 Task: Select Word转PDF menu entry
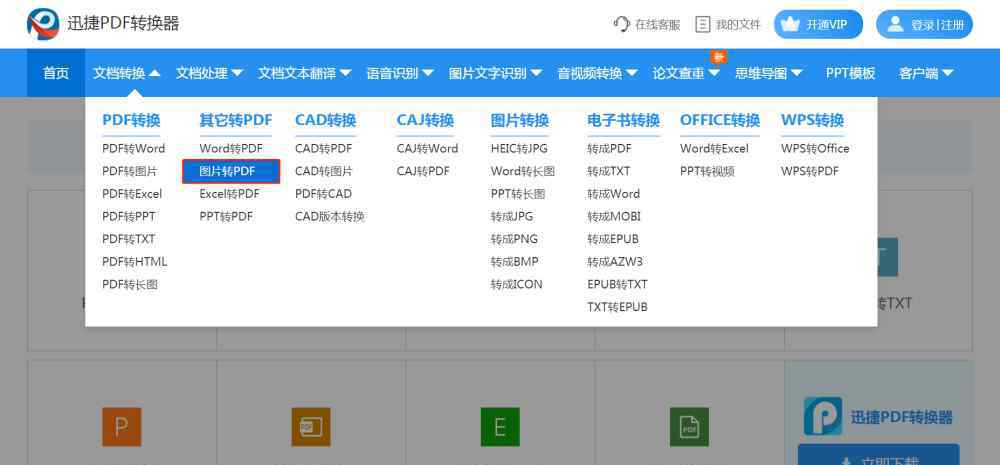231,149
